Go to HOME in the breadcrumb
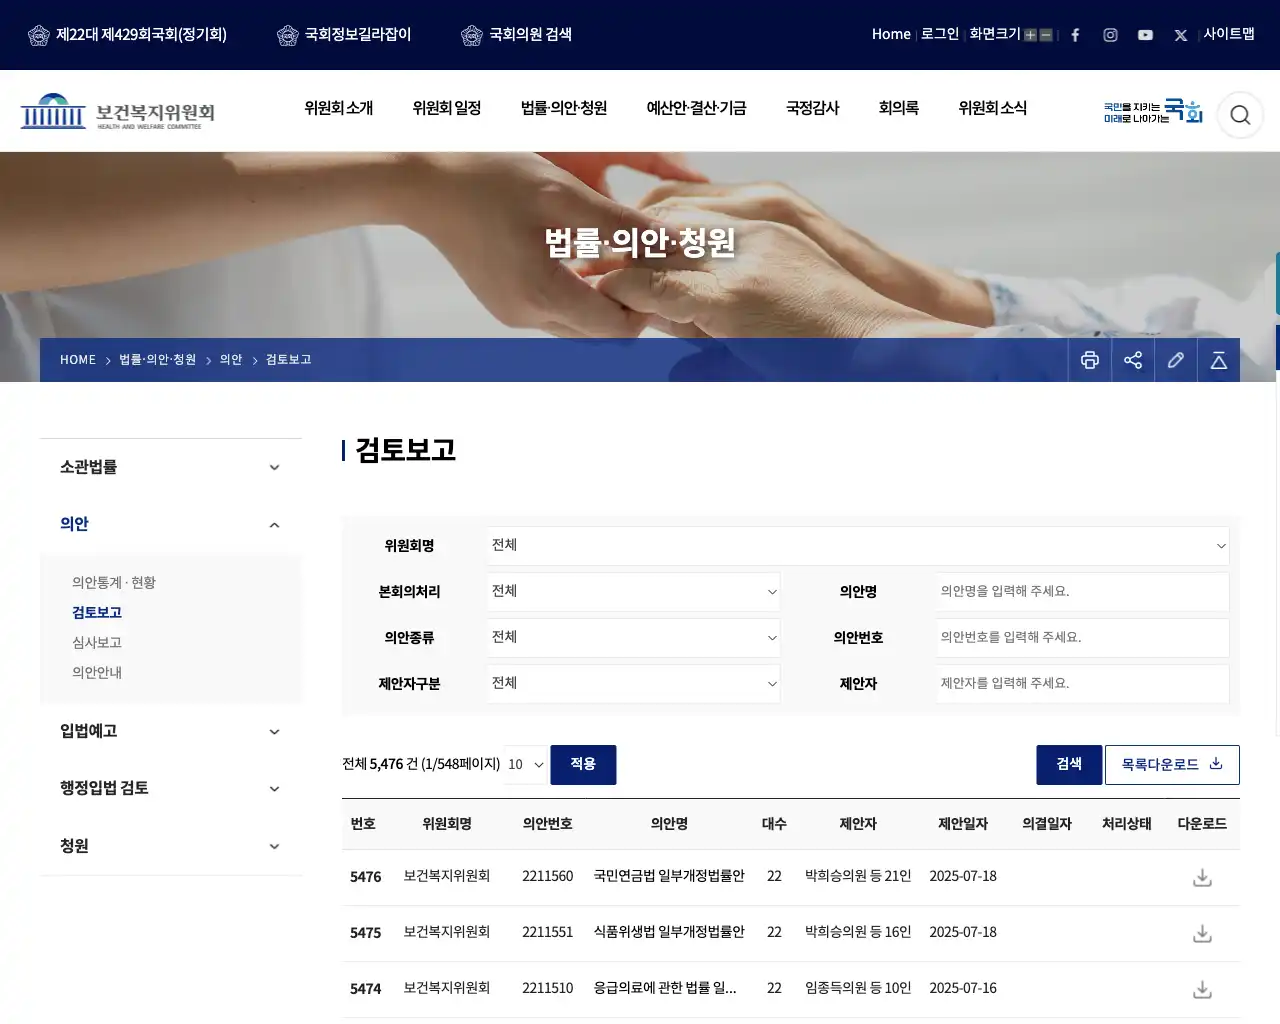1280x1024 pixels. point(78,360)
